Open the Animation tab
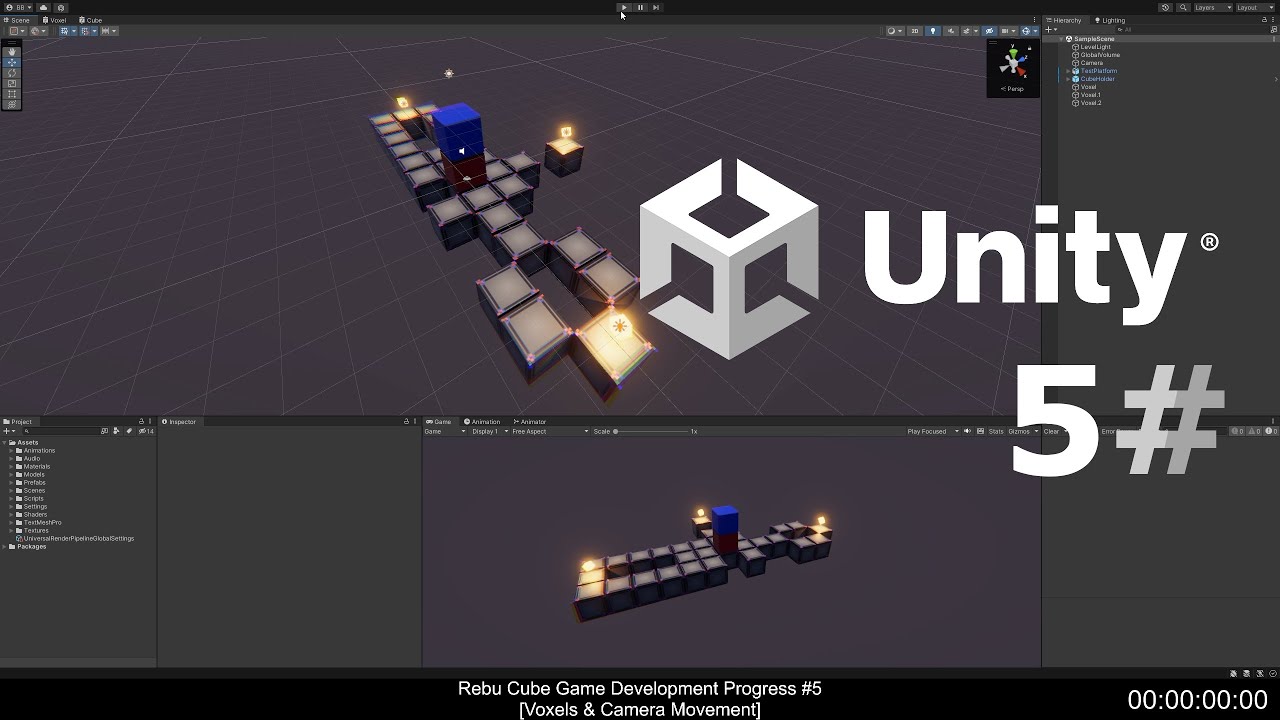Screen dimensions: 1280x720 tap(482, 422)
